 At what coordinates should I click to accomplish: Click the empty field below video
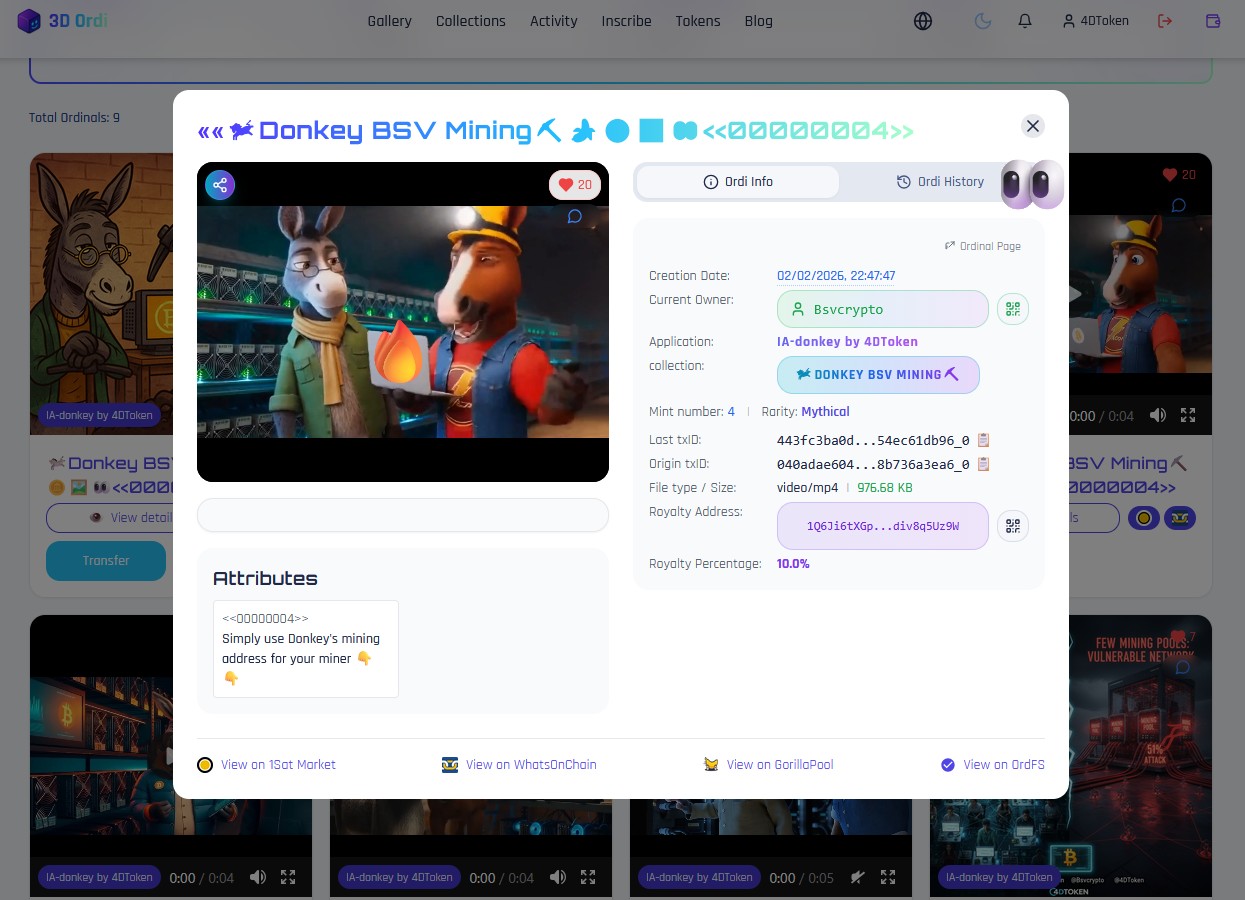tap(403, 515)
